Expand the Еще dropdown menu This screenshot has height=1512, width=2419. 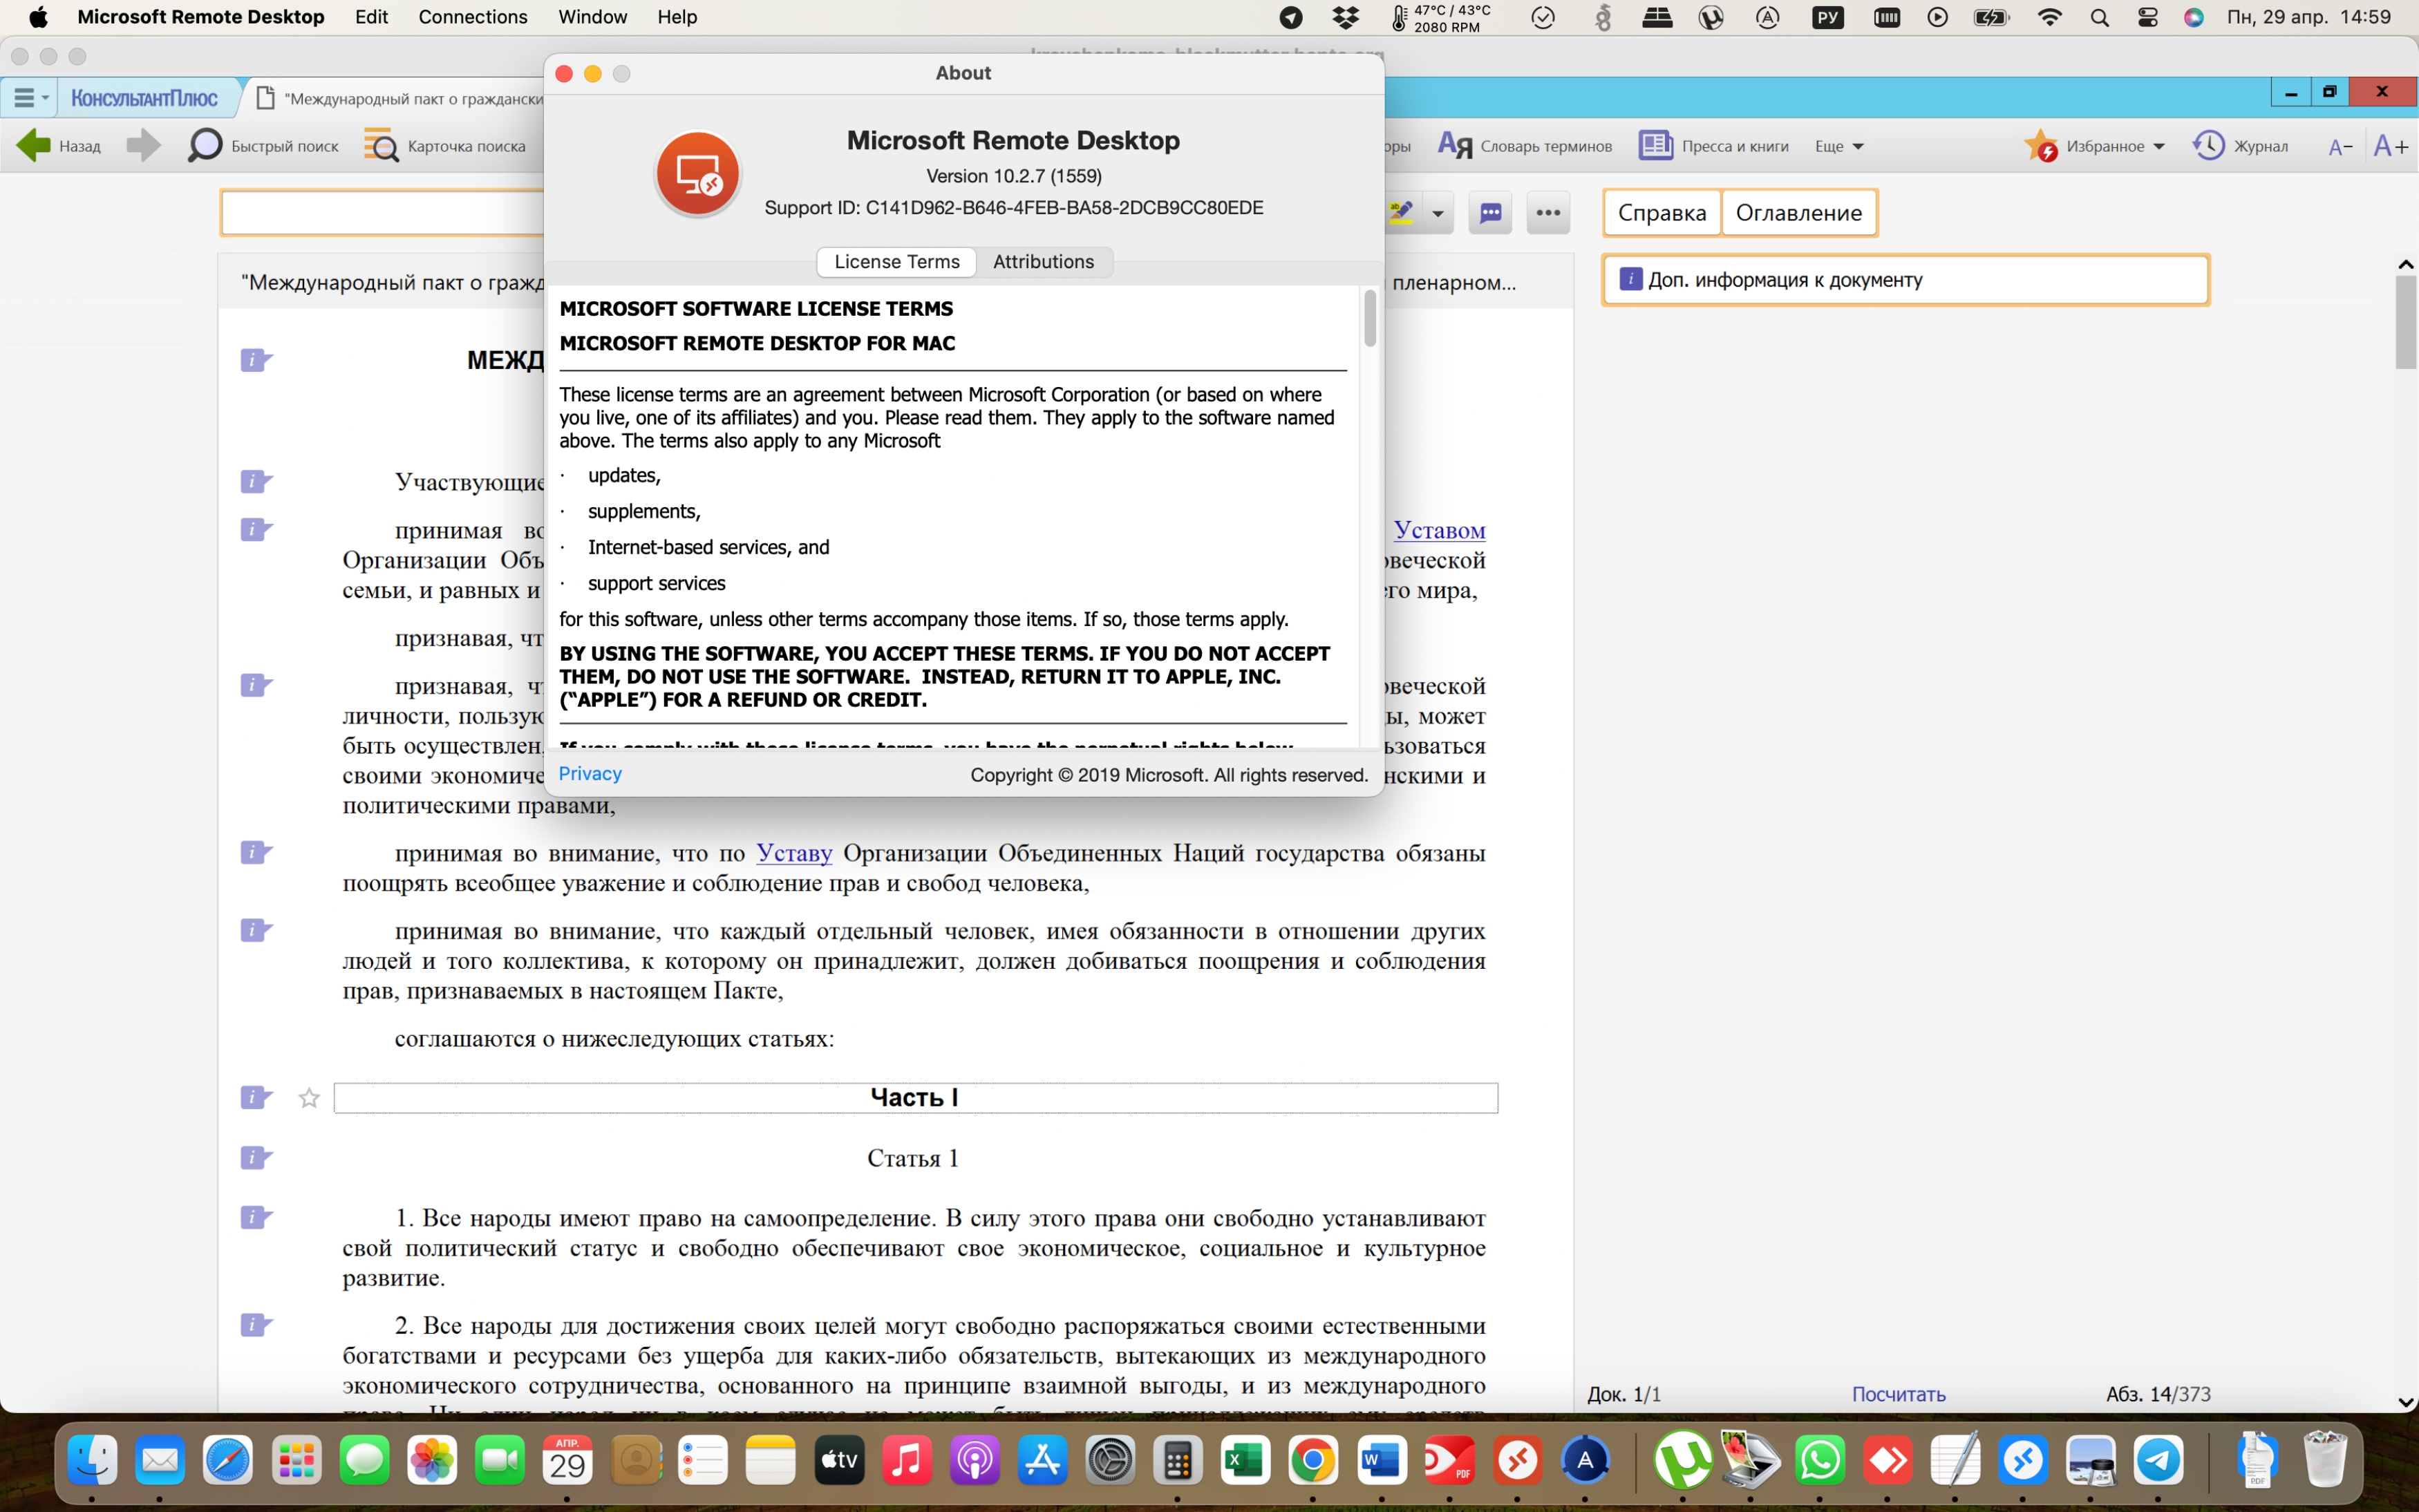tap(1839, 146)
